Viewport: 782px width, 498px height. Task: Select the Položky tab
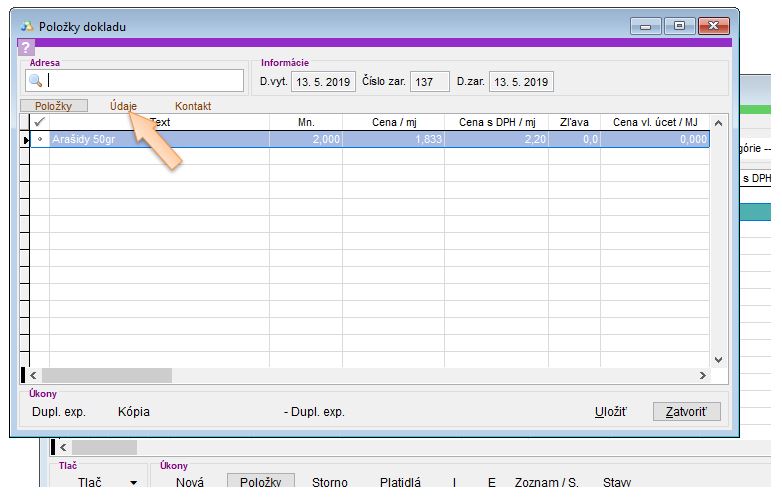[x=54, y=106]
